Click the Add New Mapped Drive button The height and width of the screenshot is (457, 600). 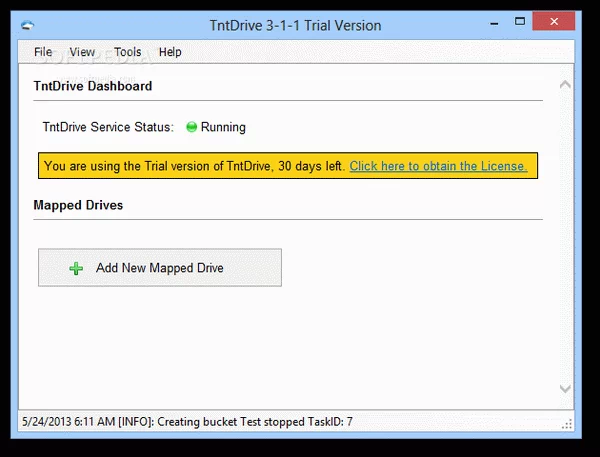[160, 268]
